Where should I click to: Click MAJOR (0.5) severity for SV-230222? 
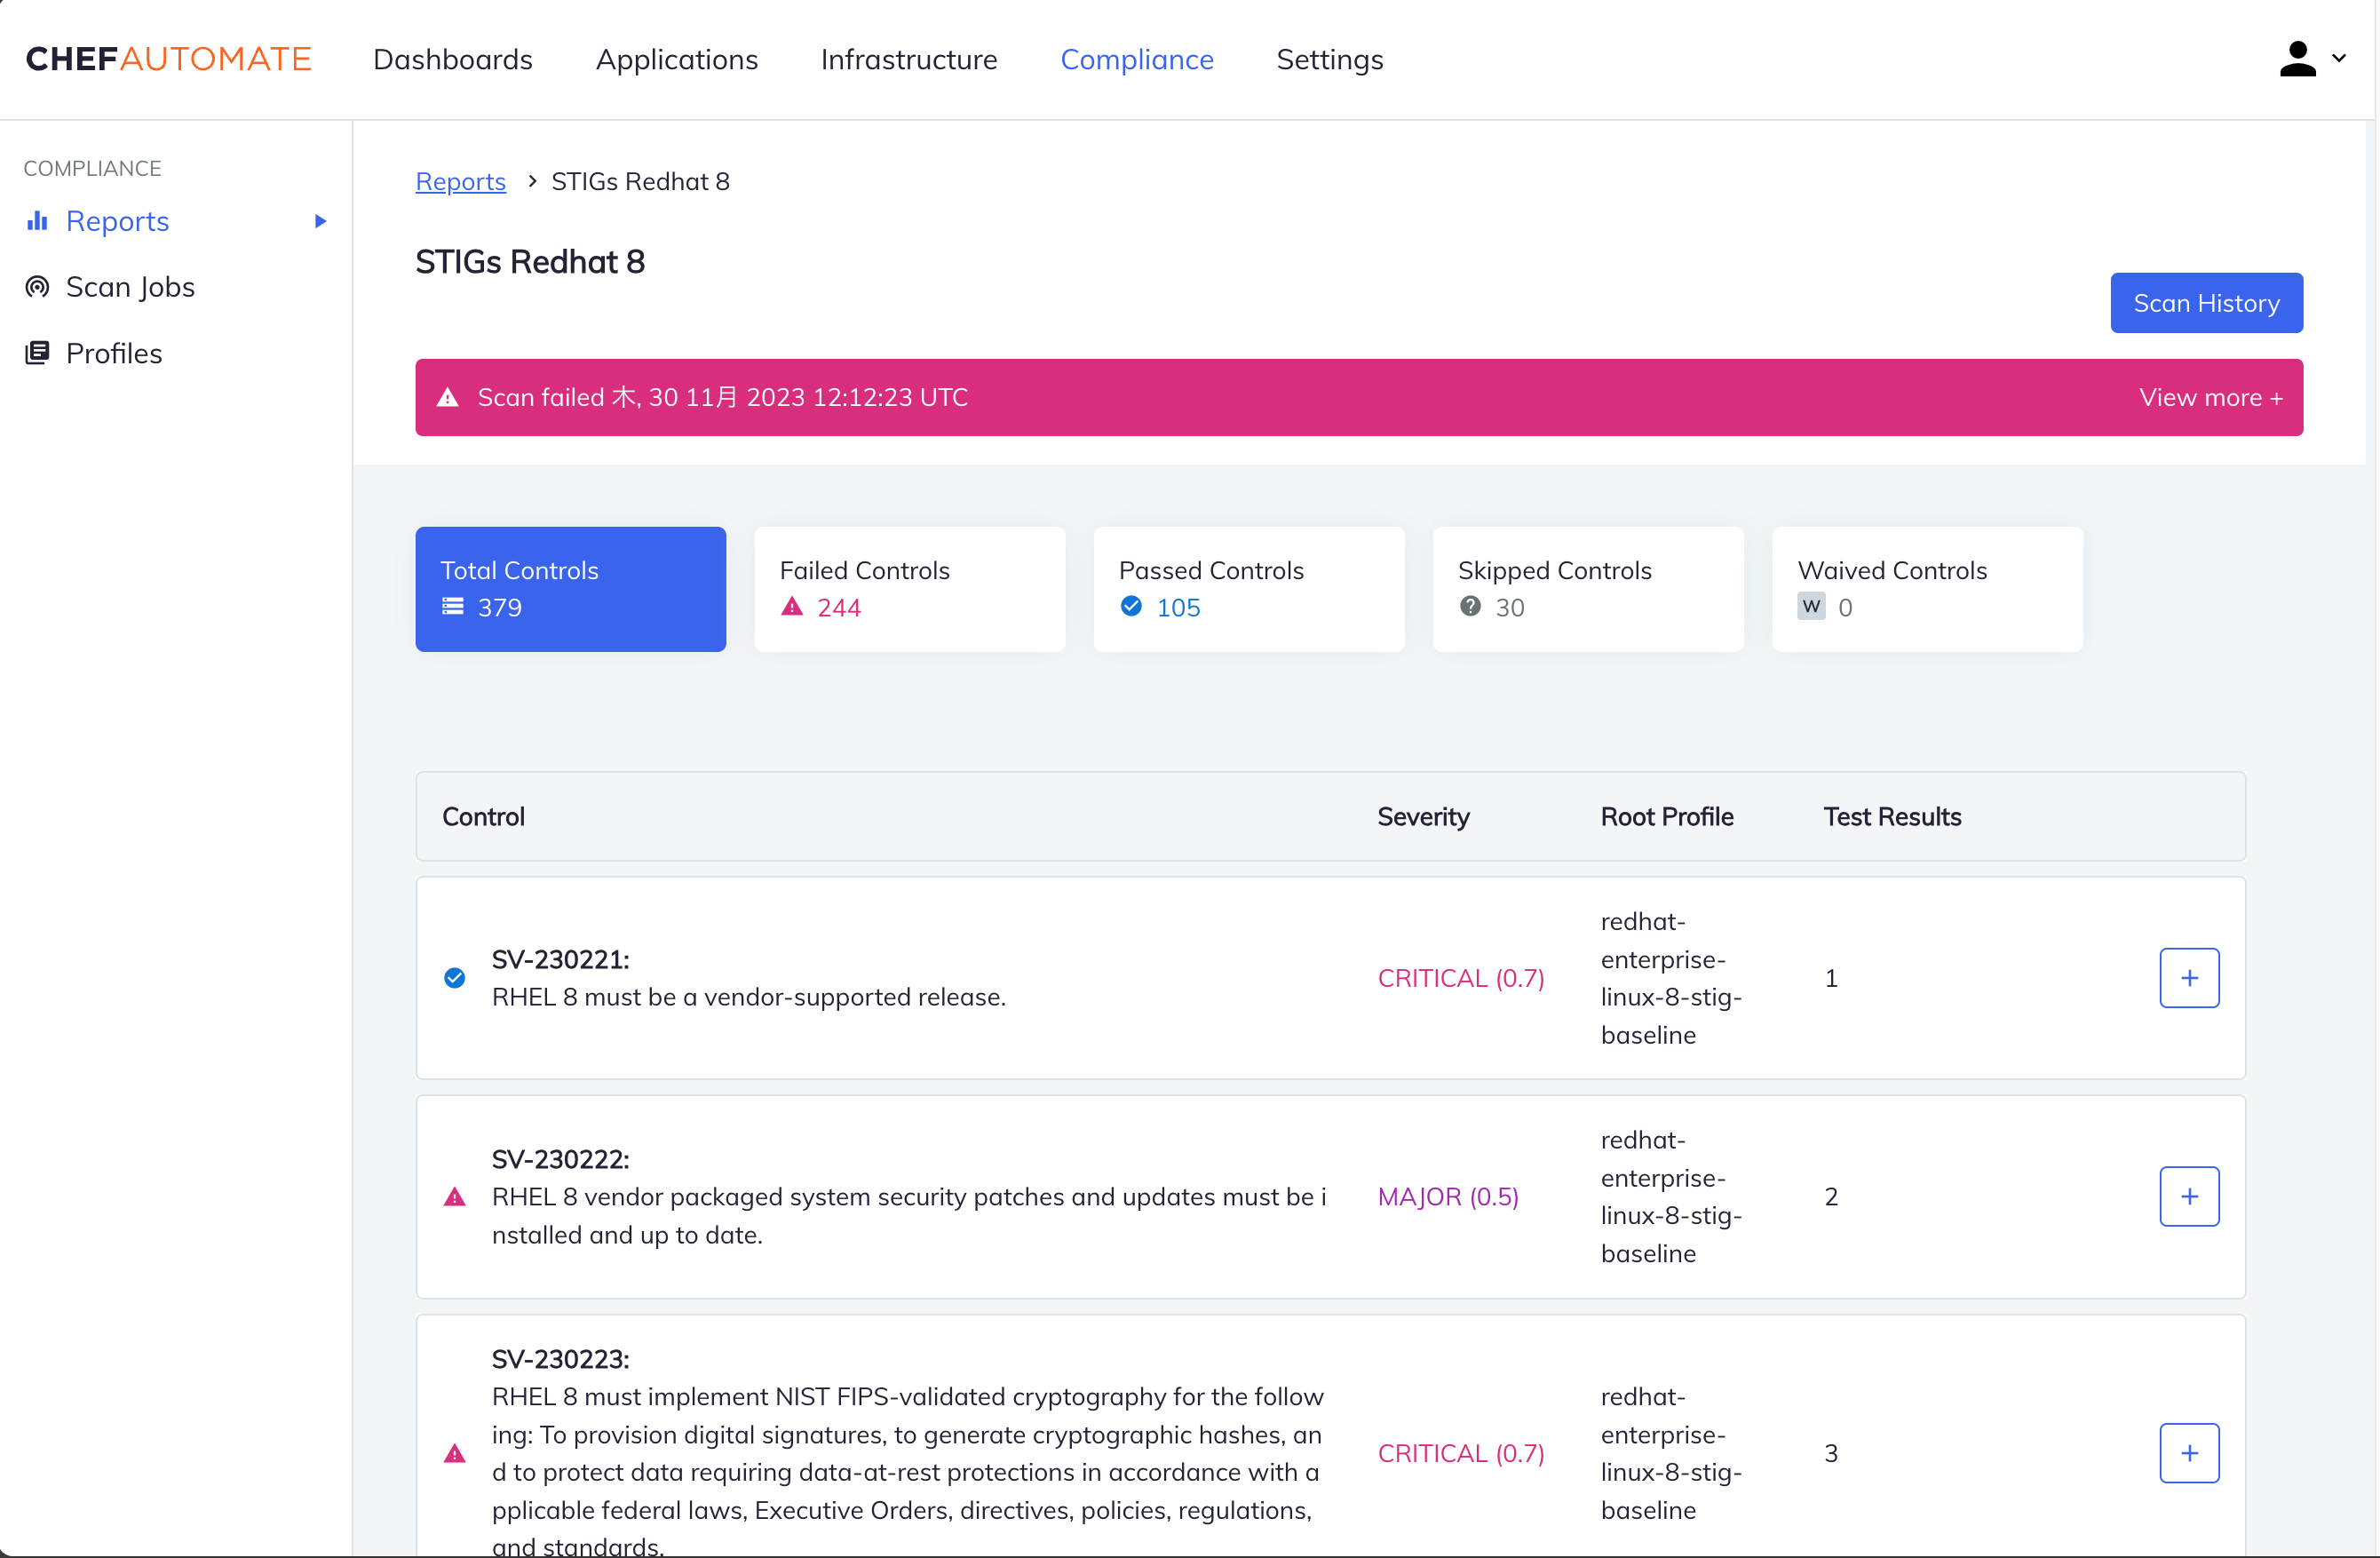click(1448, 1197)
